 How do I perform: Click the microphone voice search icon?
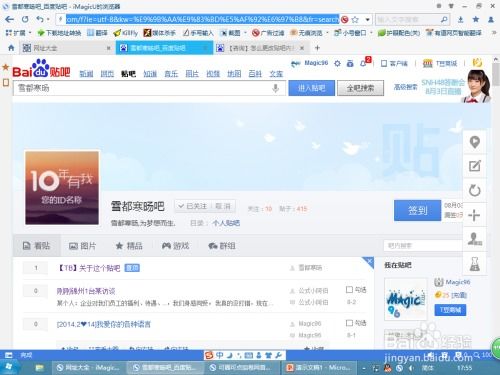[276, 88]
